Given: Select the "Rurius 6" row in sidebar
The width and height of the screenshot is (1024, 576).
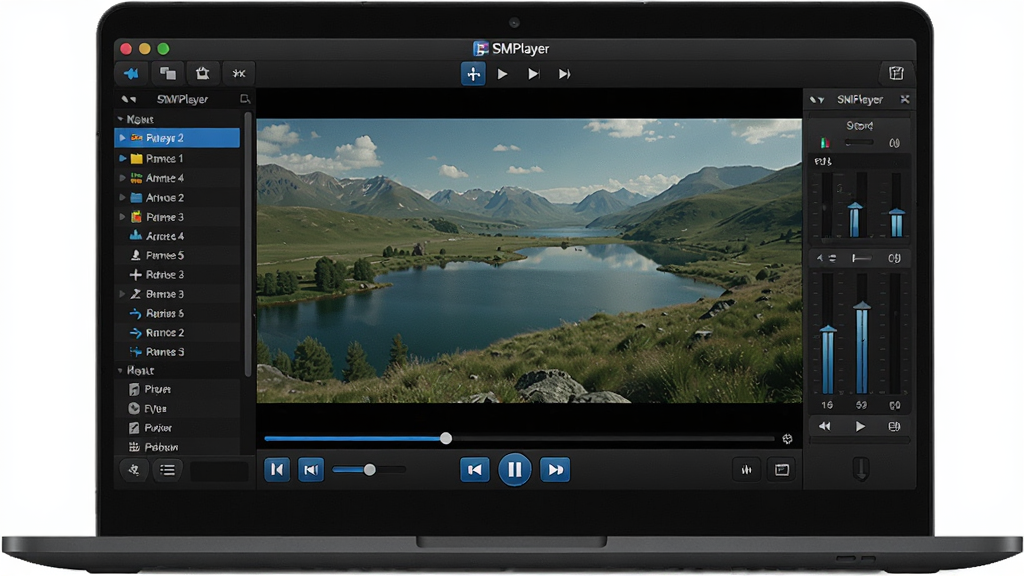Looking at the screenshot, I should pos(178,313).
